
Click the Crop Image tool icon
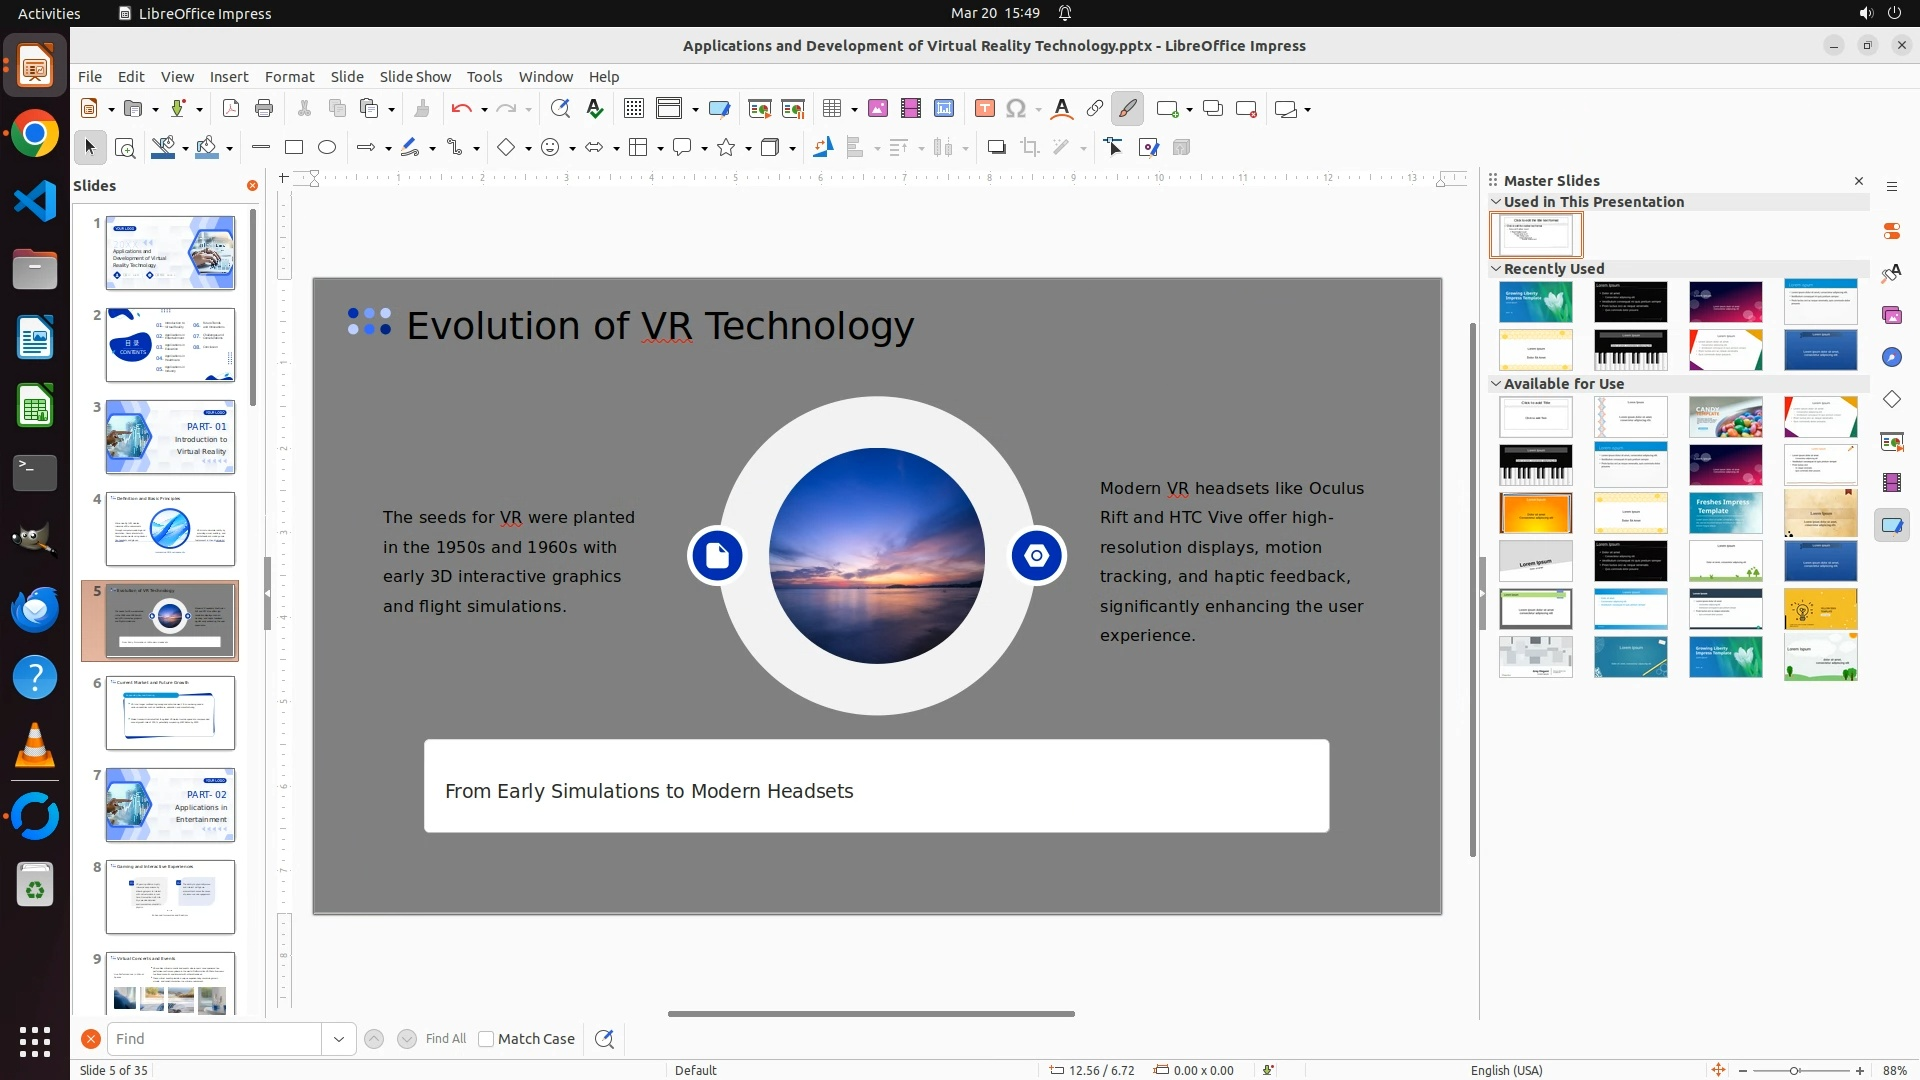(x=1029, y=148)
